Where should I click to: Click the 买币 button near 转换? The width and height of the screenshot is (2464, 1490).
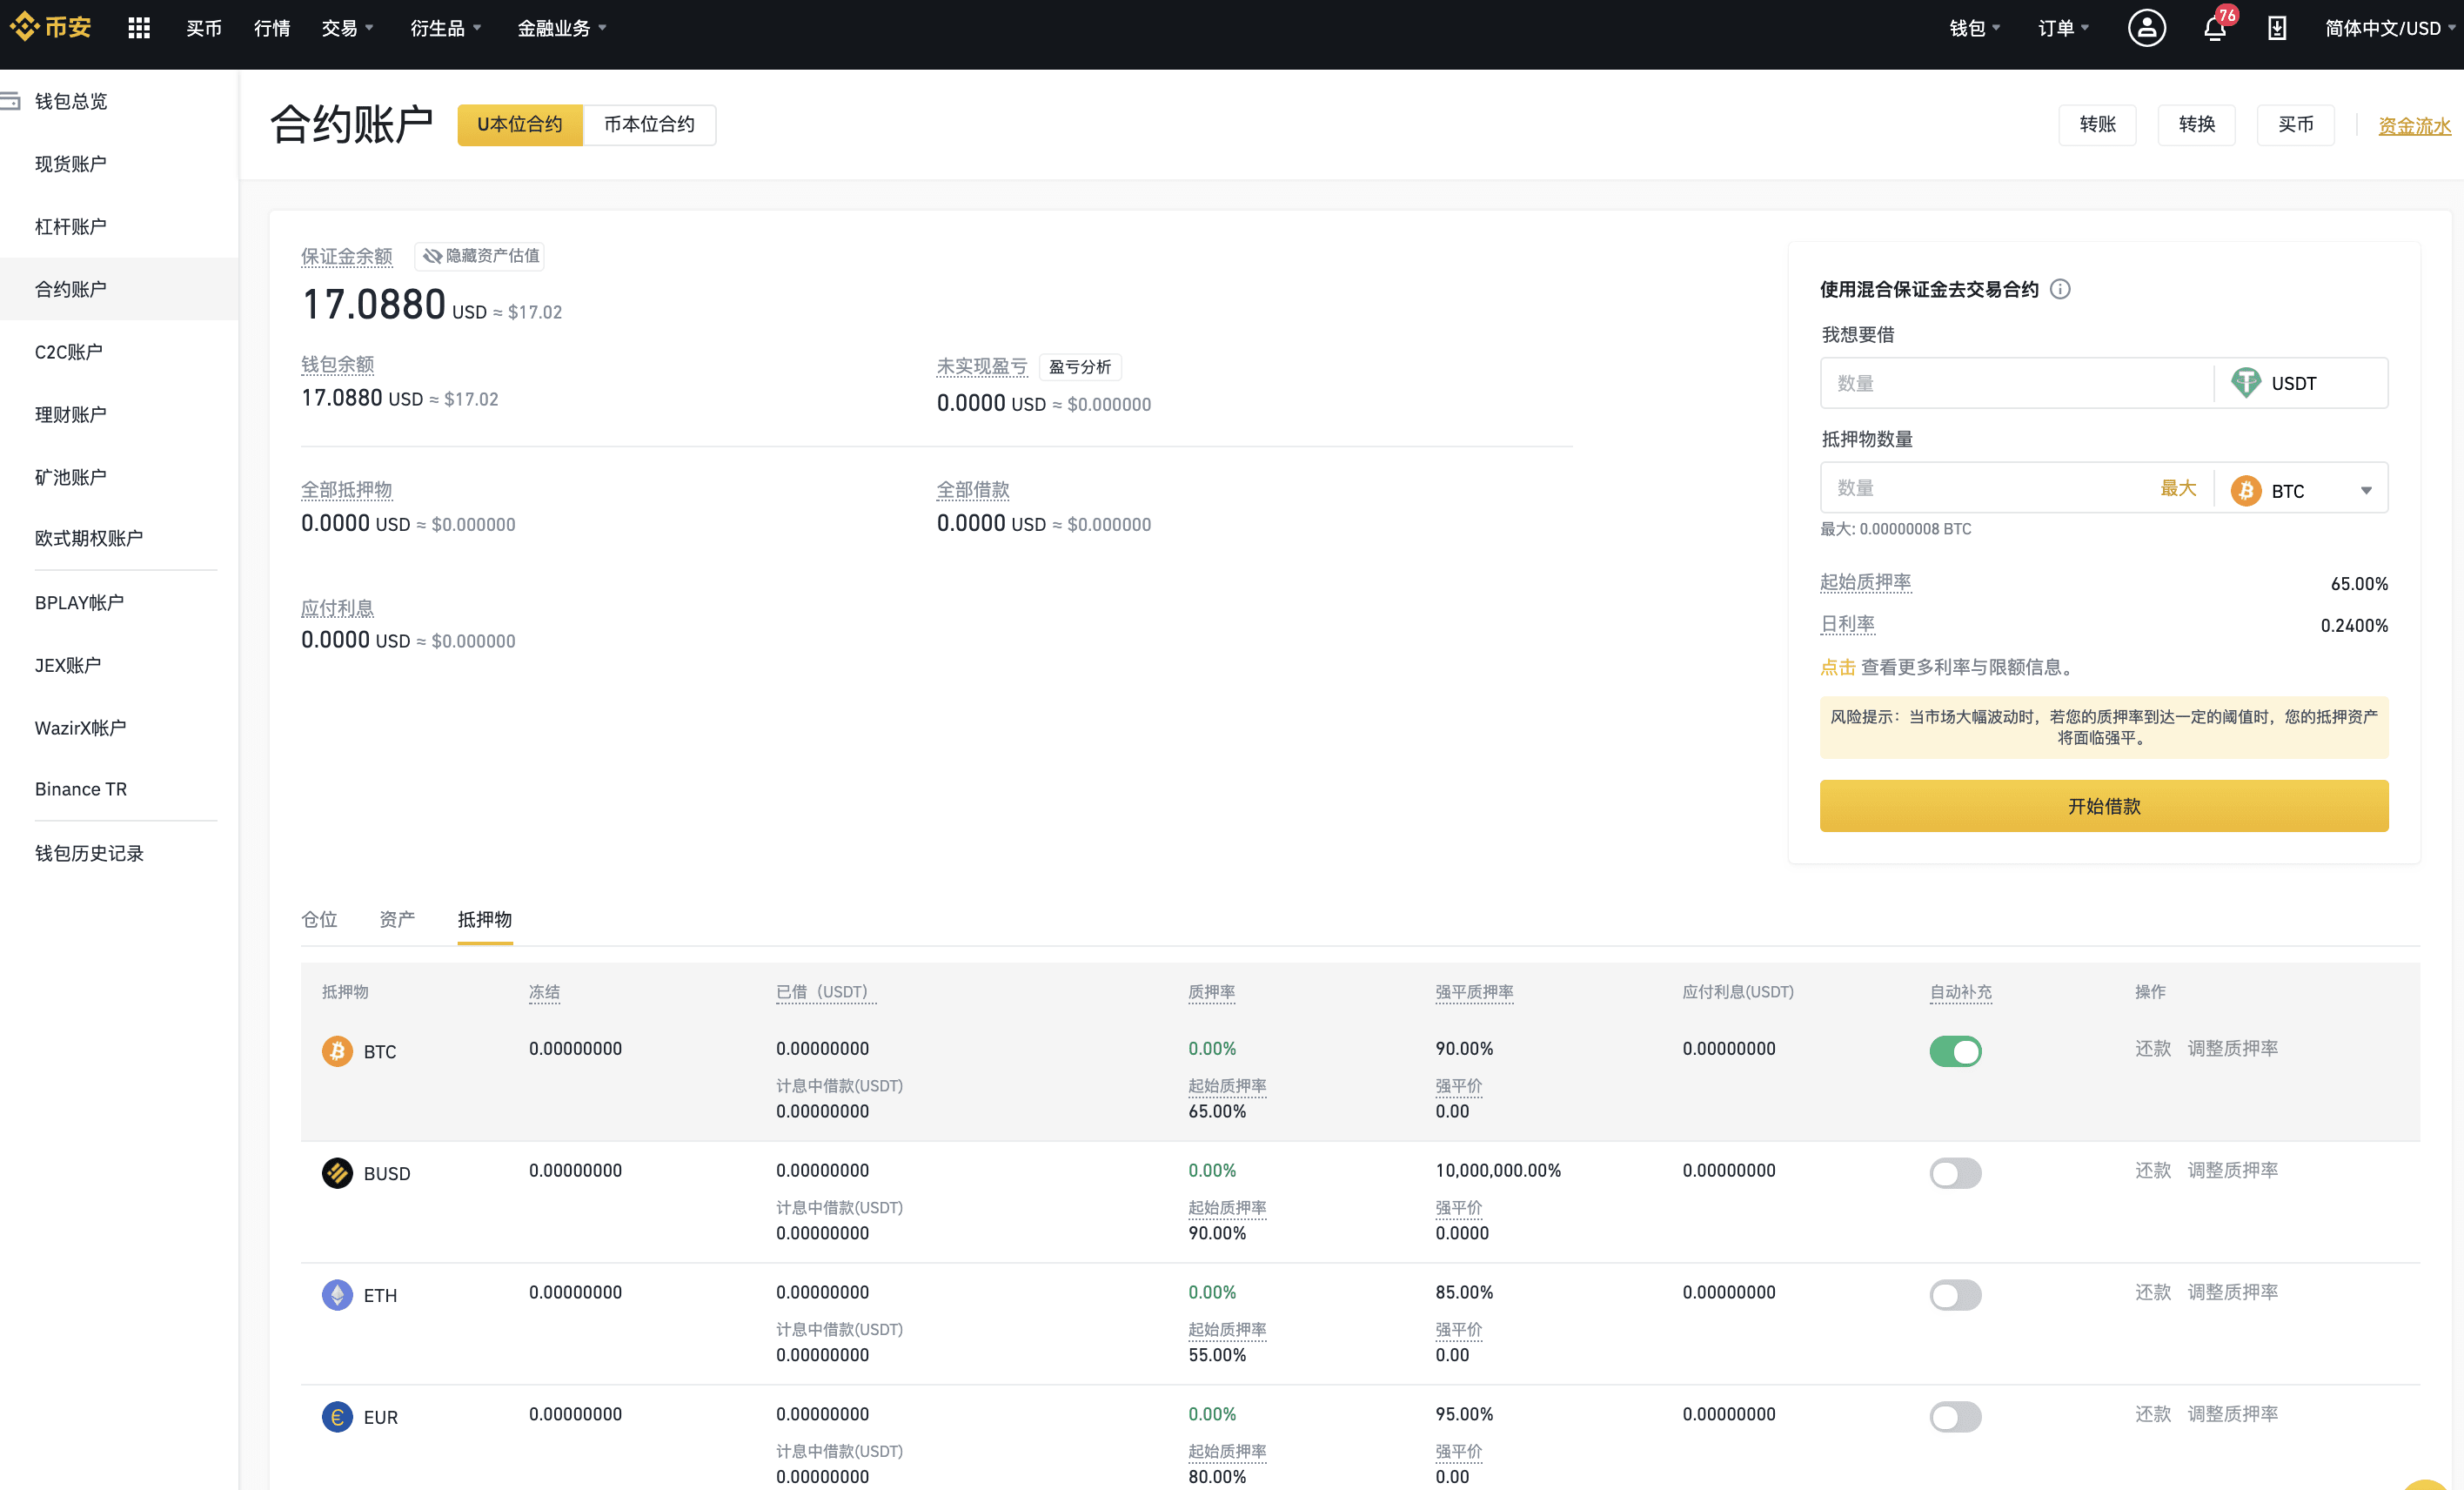click(x=2295, y=125)
